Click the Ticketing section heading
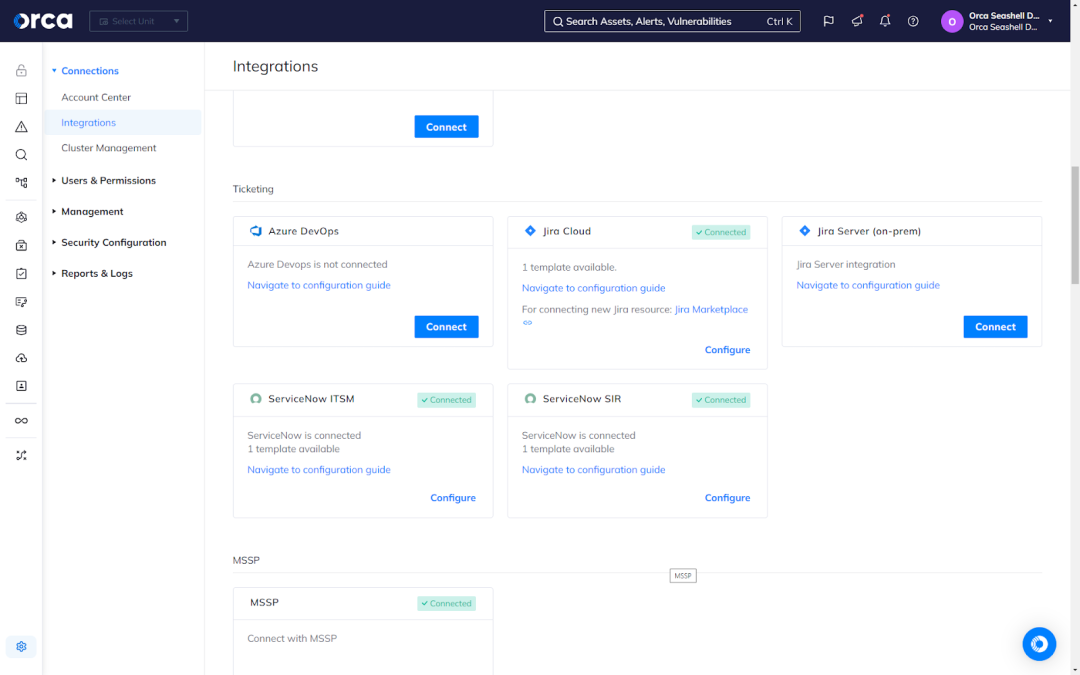 [253, 189]
